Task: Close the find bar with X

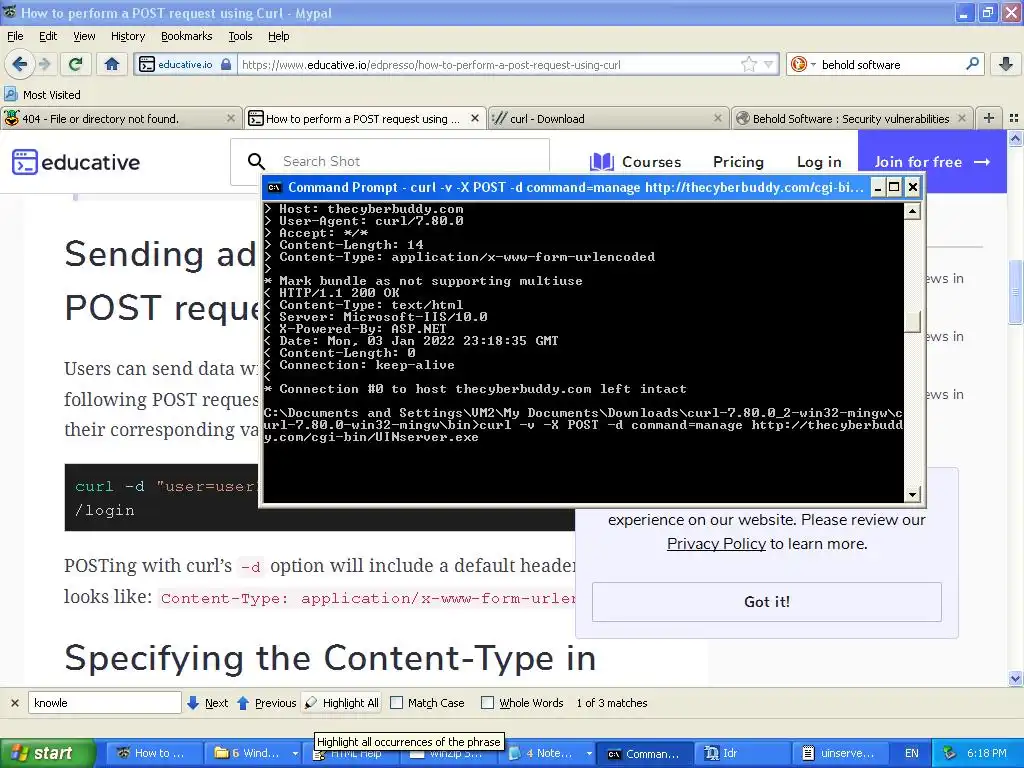Action: click(x=14, y=703)
